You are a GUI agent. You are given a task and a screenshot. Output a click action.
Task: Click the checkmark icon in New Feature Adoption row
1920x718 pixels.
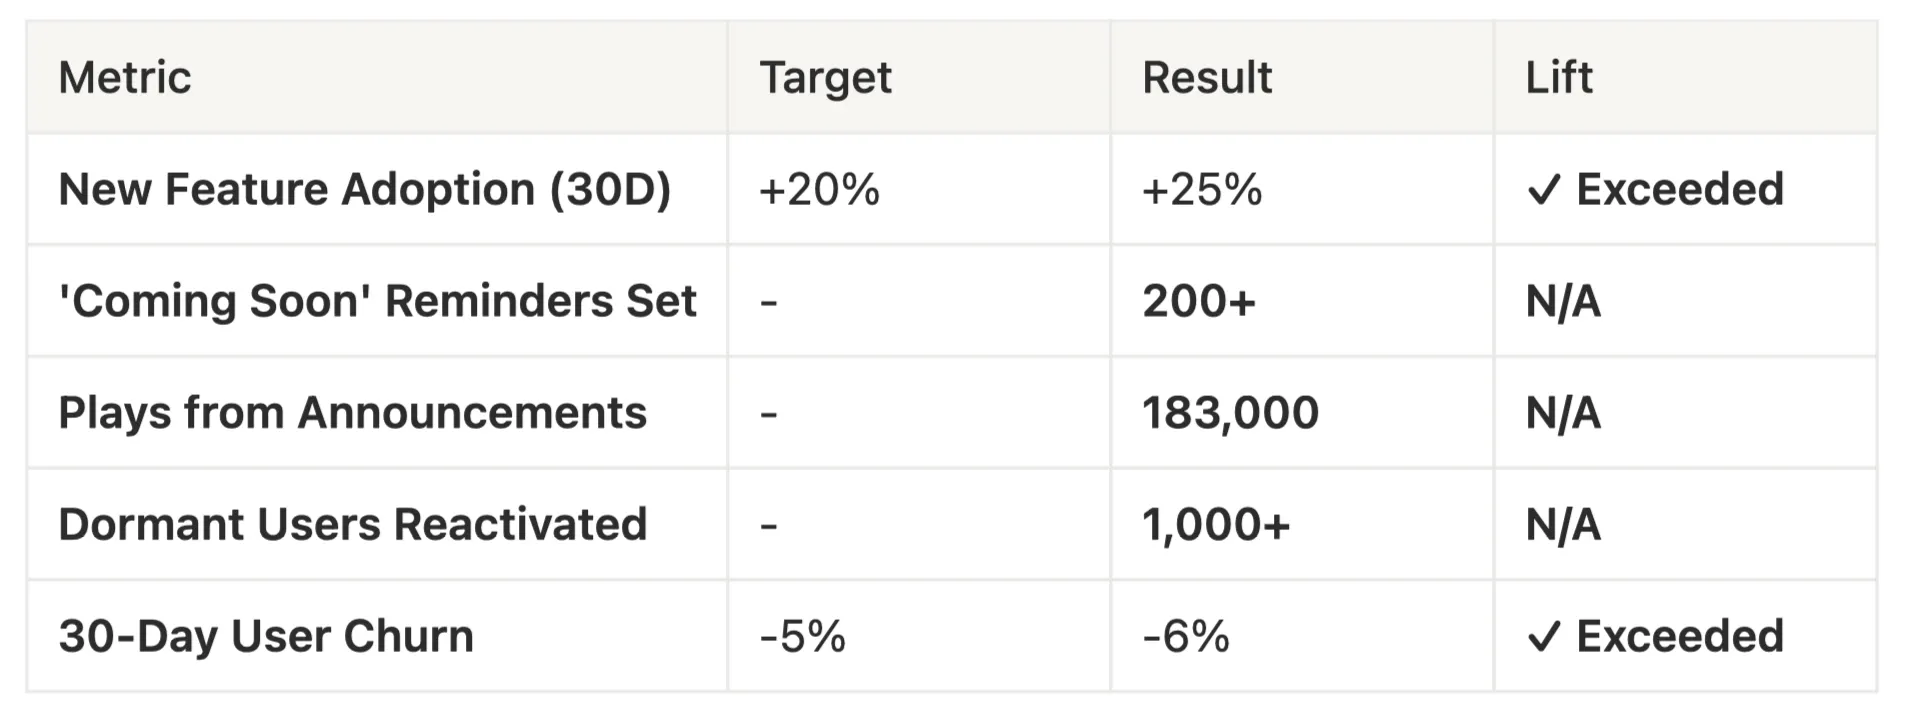(x=1544, y=190)
